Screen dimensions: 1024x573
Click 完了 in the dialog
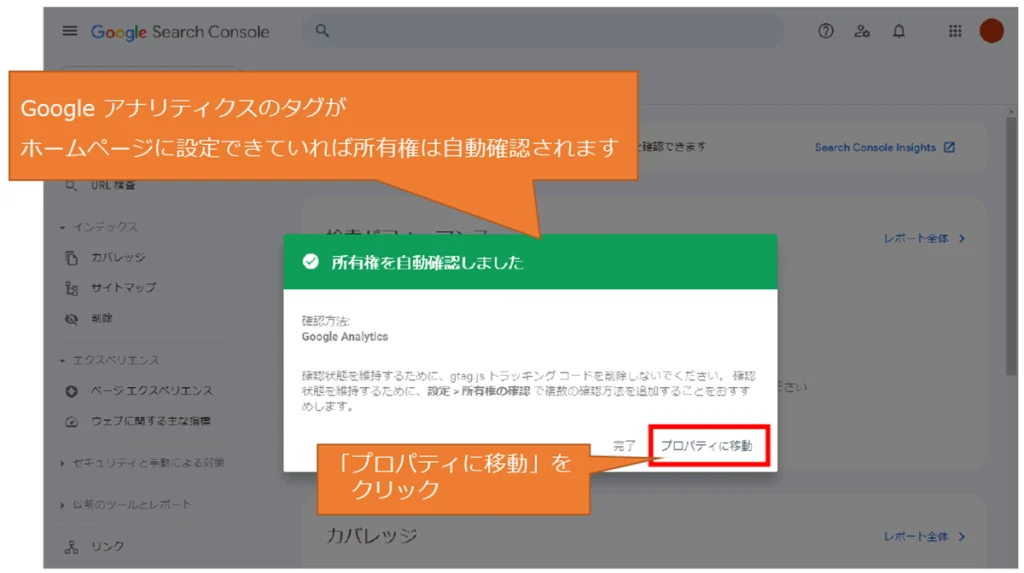[625, 445]
